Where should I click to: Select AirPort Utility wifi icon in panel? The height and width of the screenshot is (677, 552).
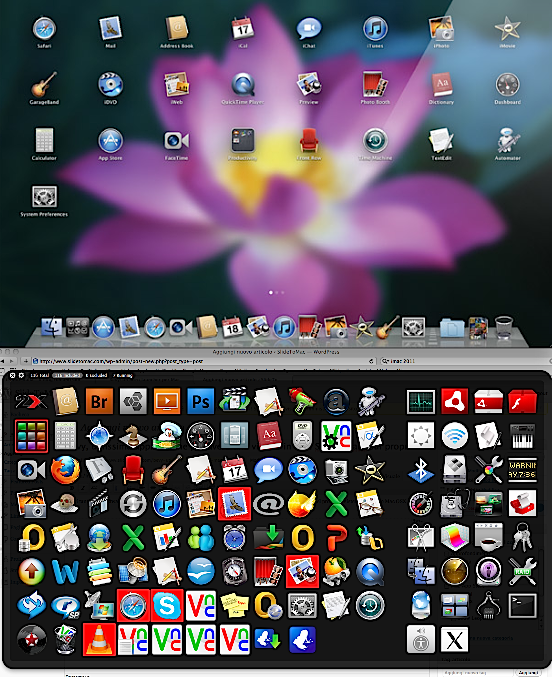454,436
